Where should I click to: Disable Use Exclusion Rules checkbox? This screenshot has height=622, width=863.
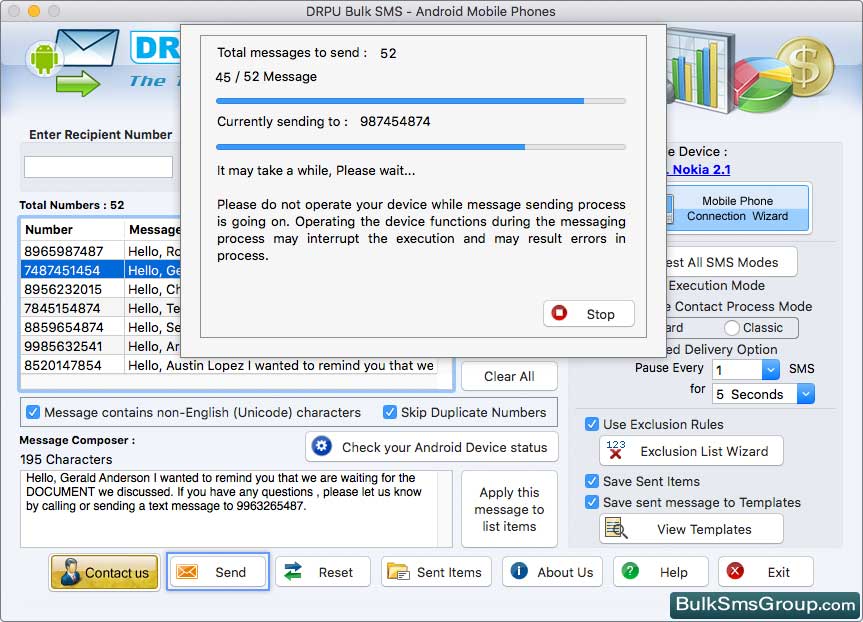(x=592, y=424)
